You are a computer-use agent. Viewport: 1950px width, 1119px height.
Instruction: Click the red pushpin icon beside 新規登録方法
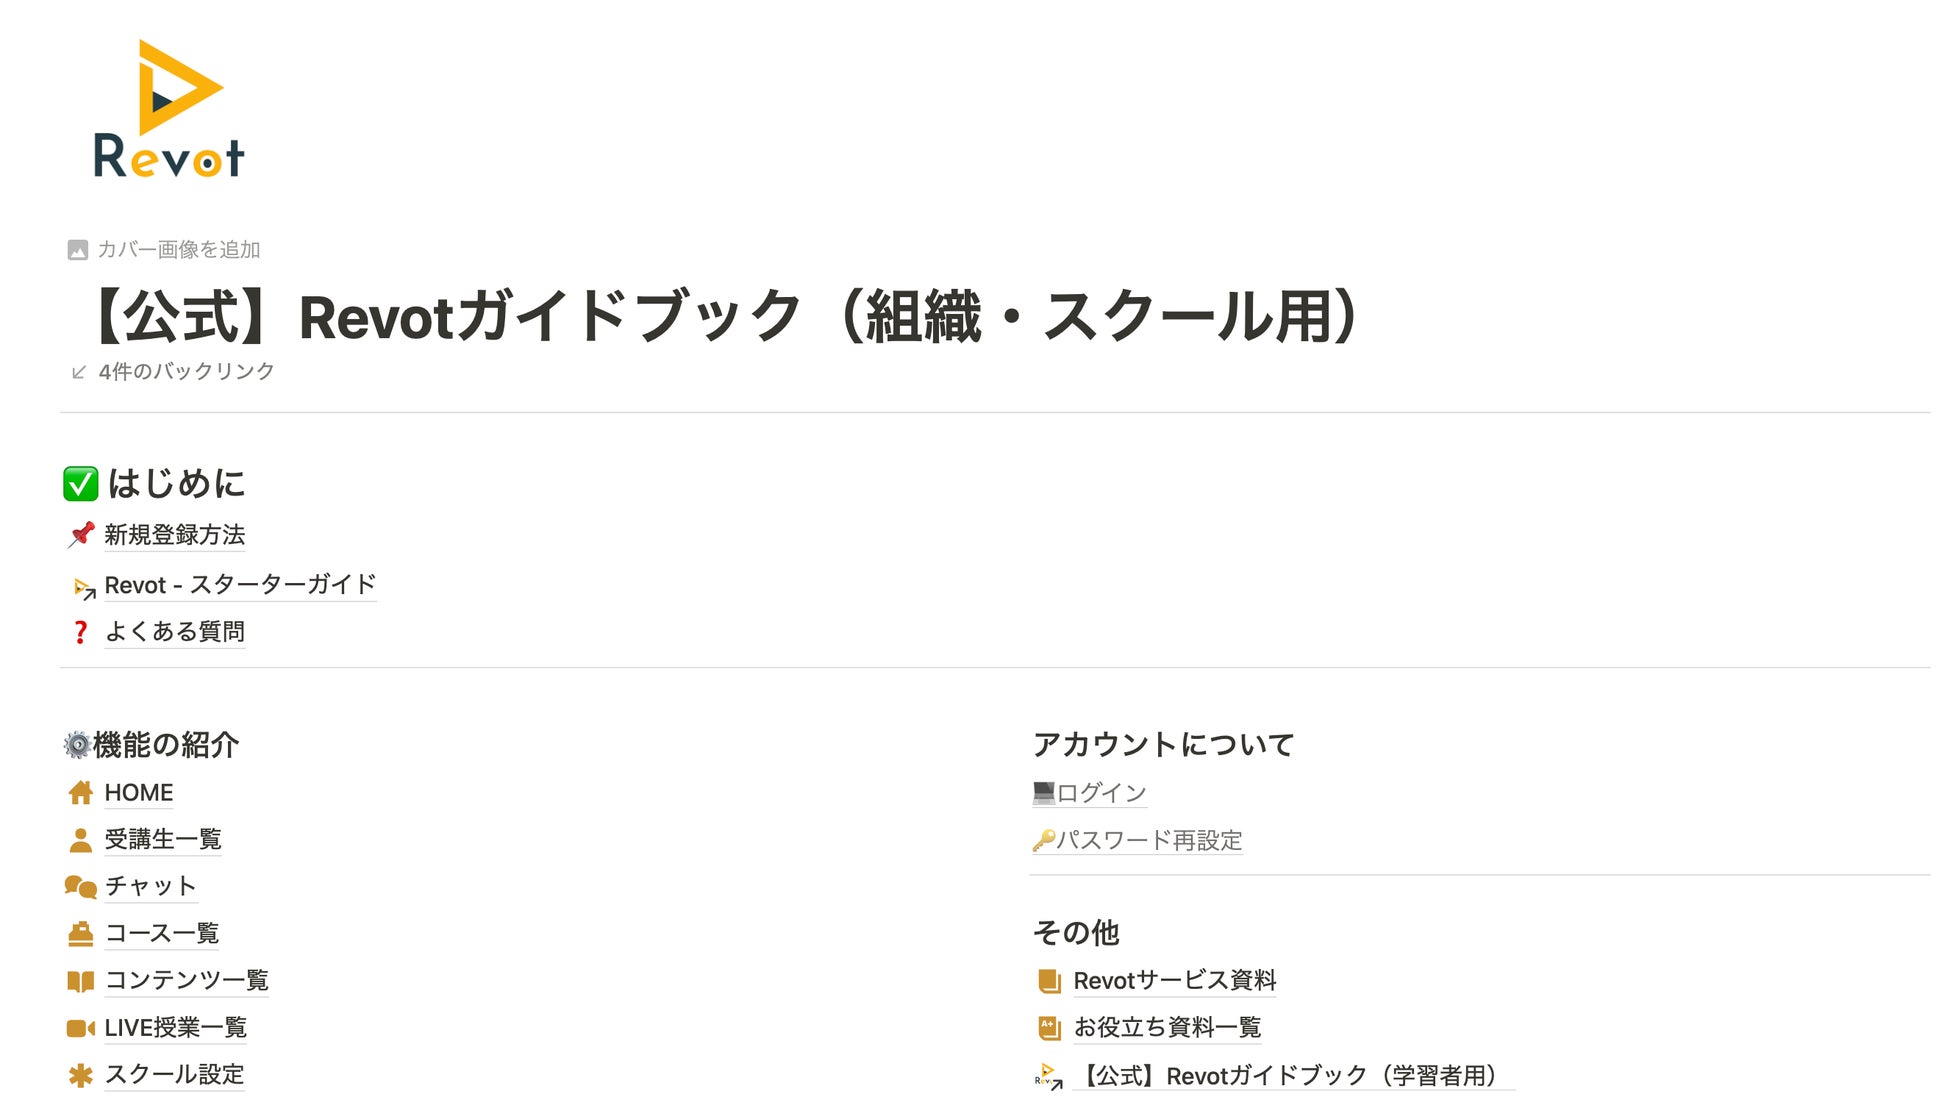81,535
